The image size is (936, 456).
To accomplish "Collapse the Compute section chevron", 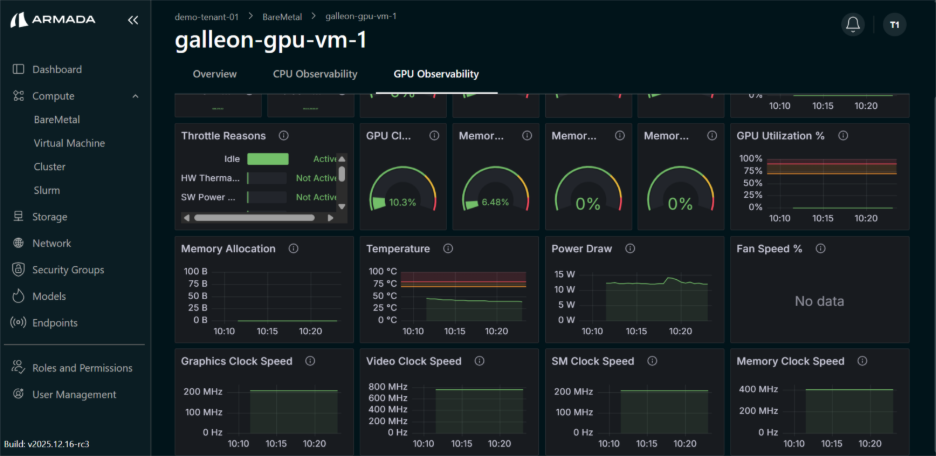I will tap(136, 96).
